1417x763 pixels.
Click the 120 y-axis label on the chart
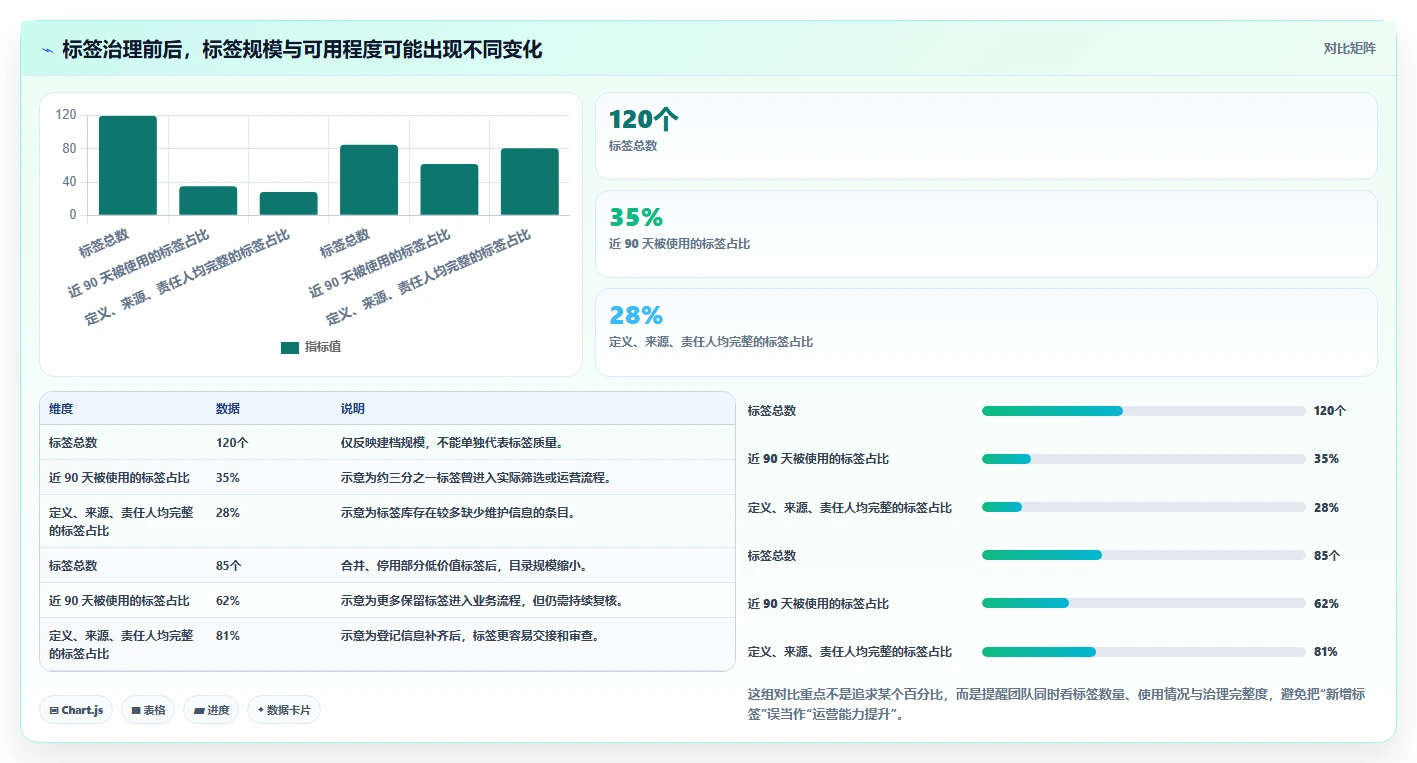pos(66,115)
